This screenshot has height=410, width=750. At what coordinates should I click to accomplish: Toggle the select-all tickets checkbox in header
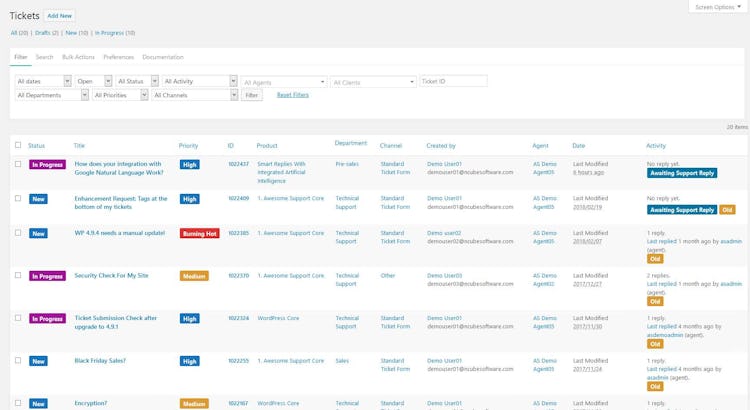click(18, 145)
